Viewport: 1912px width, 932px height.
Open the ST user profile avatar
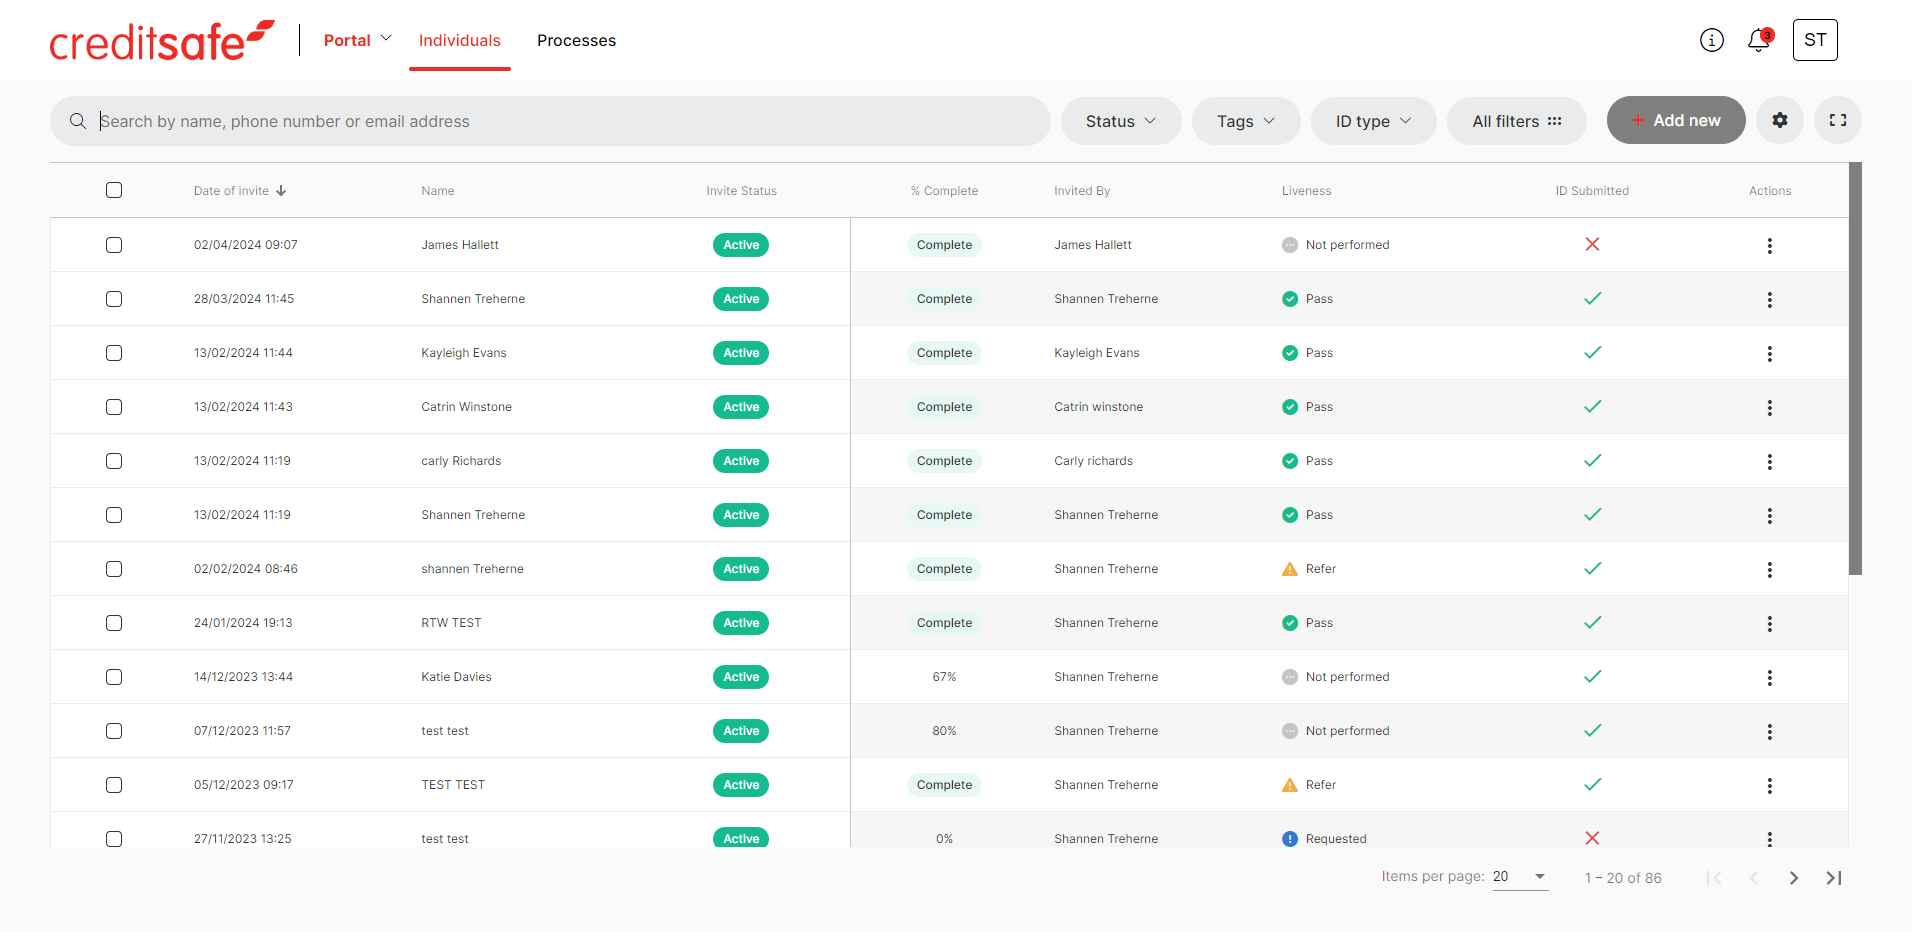[1815, 40]
